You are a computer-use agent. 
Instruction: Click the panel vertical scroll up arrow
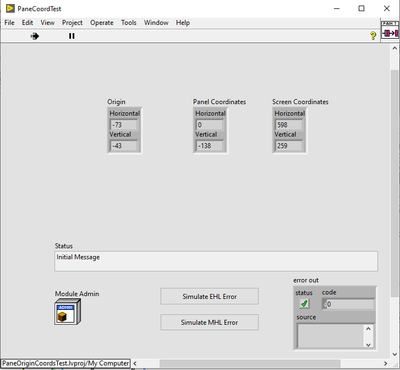click(395, 48)
